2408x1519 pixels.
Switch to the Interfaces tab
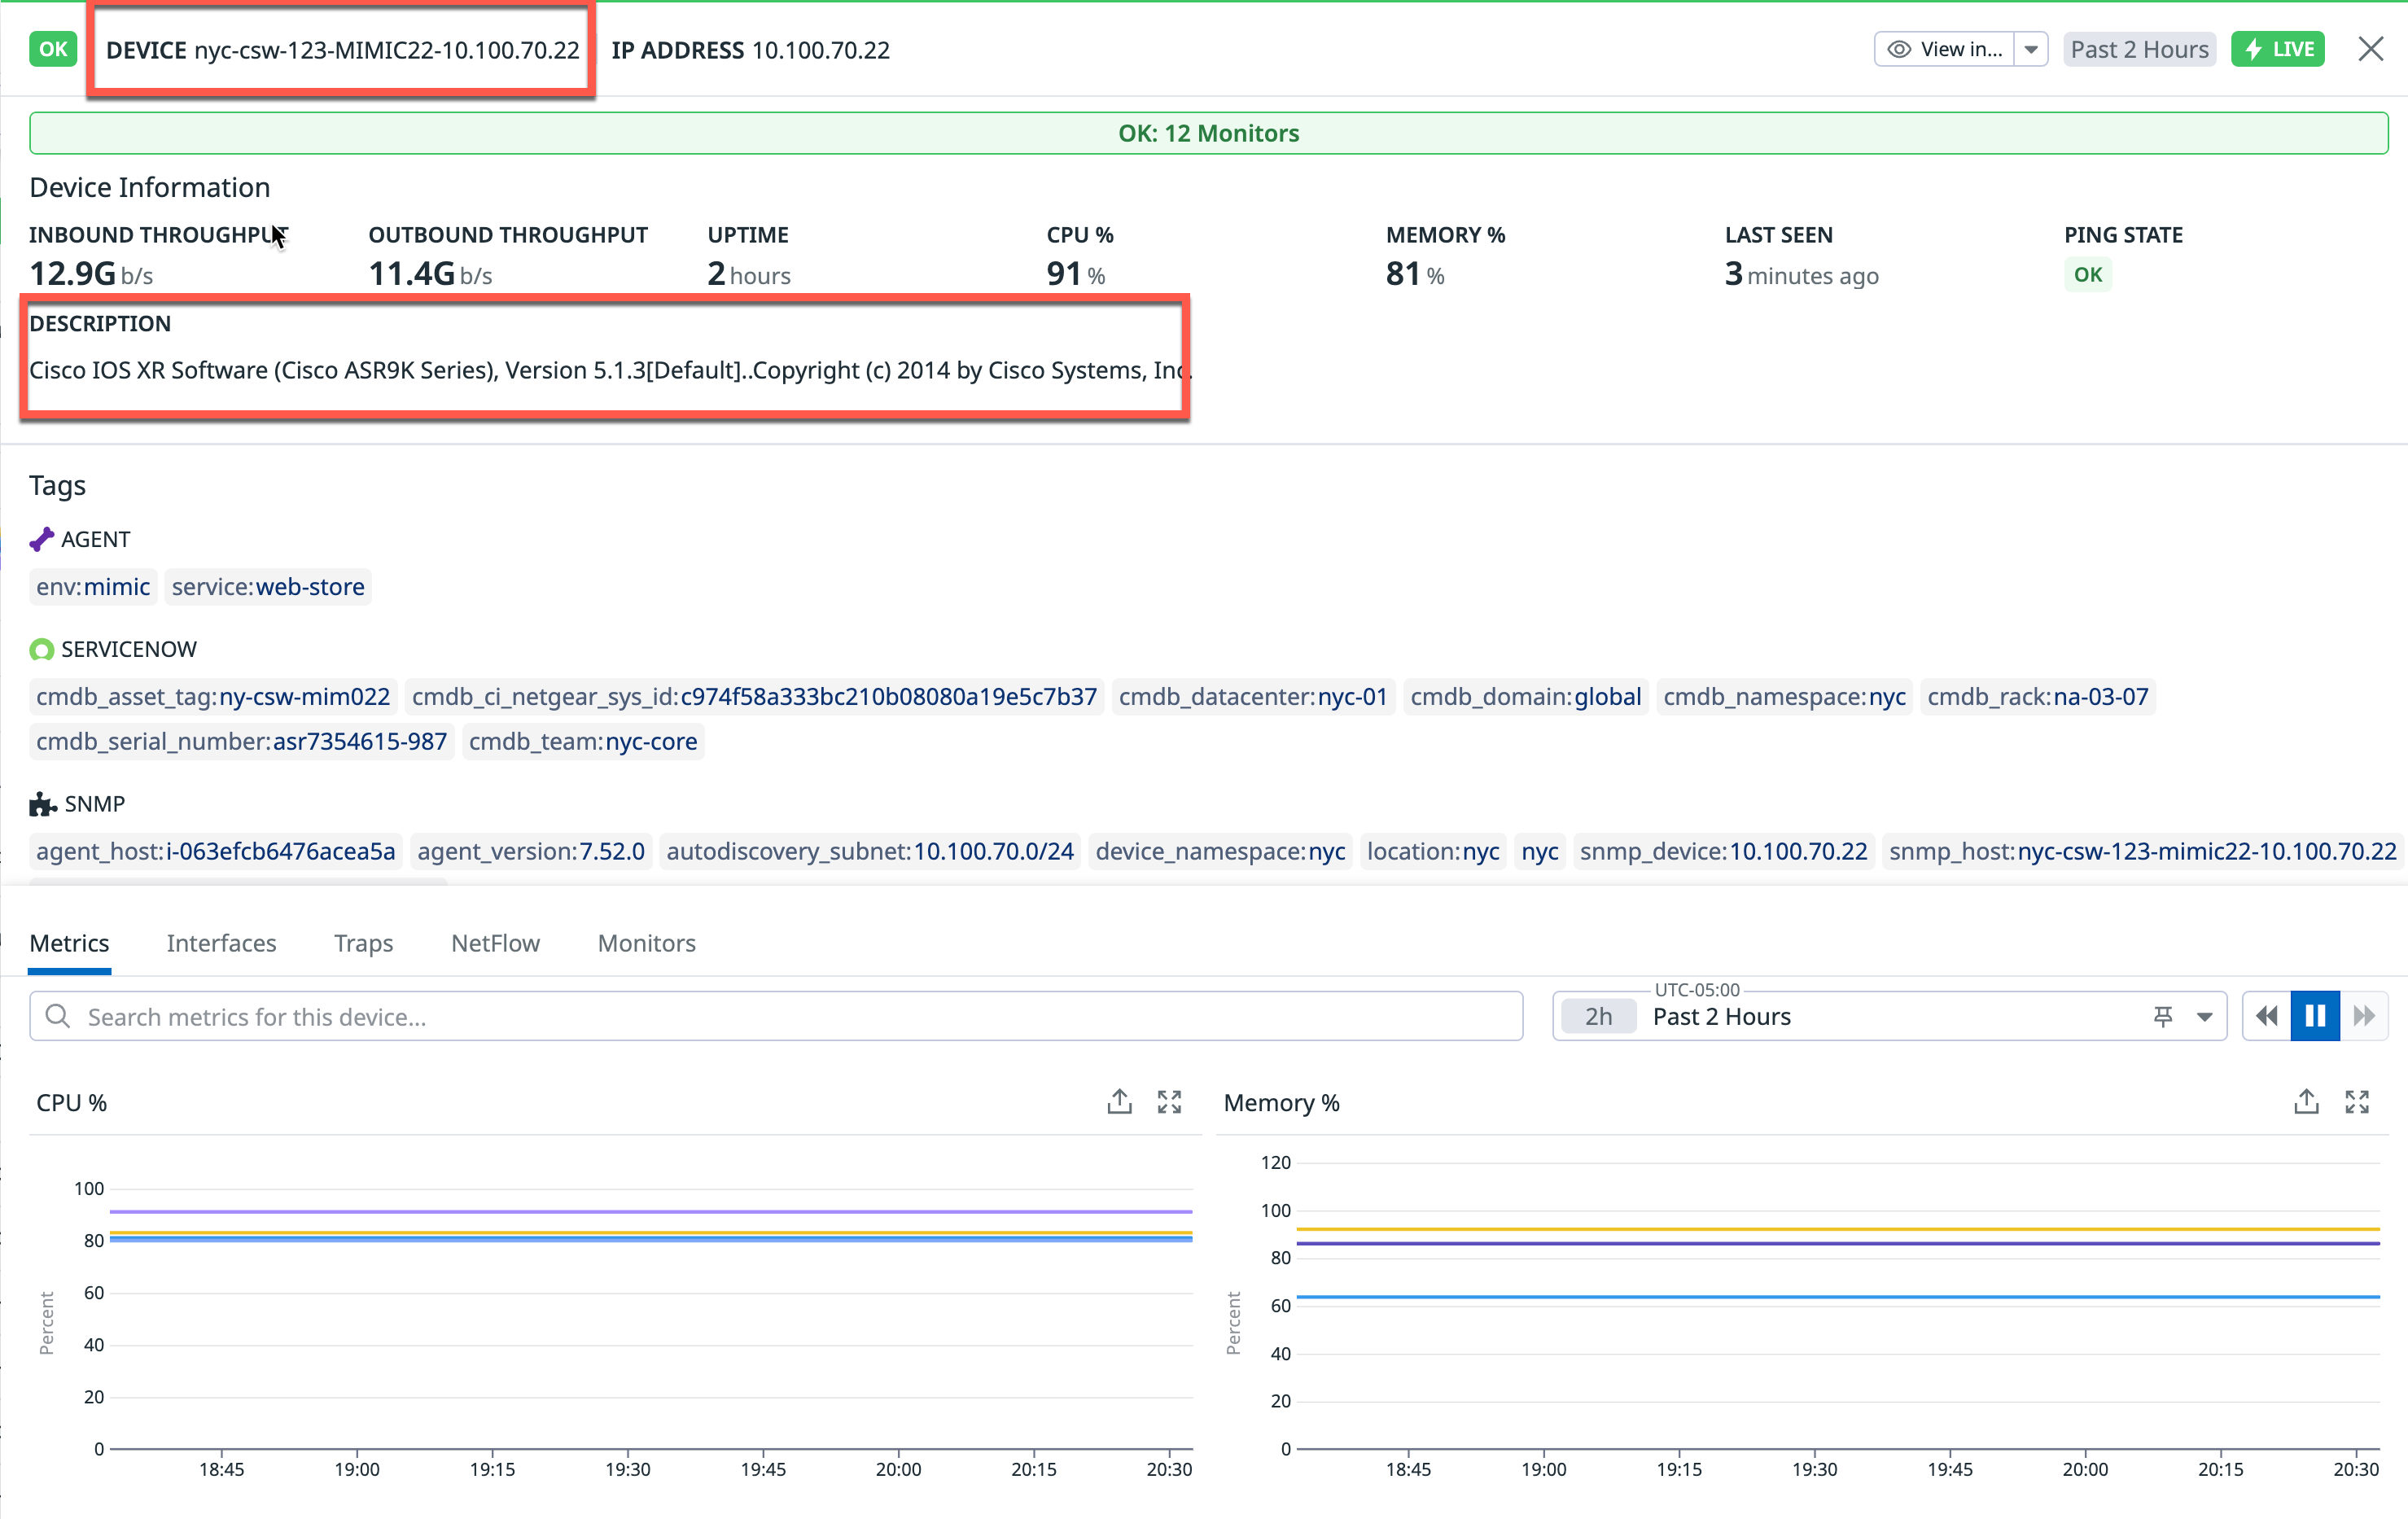[221, 943]
